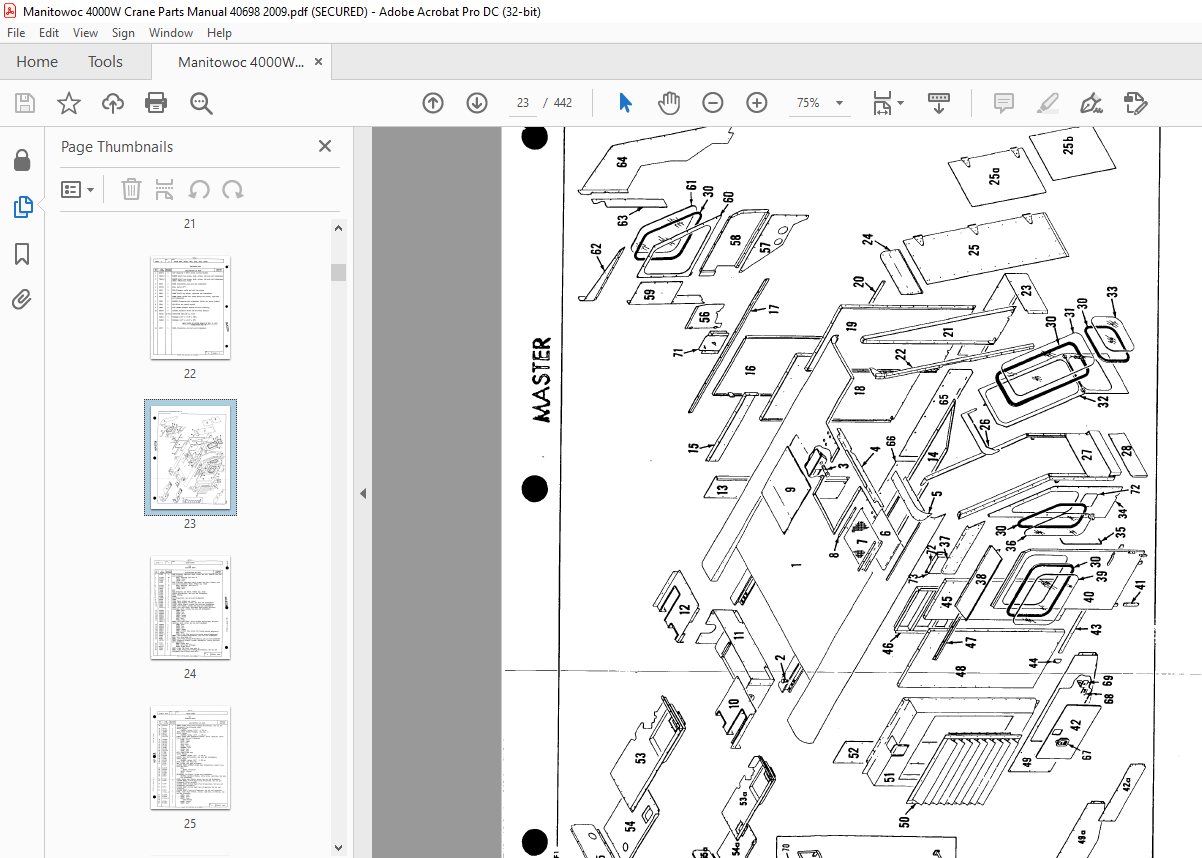Click the upload to cloud icon

113,103
